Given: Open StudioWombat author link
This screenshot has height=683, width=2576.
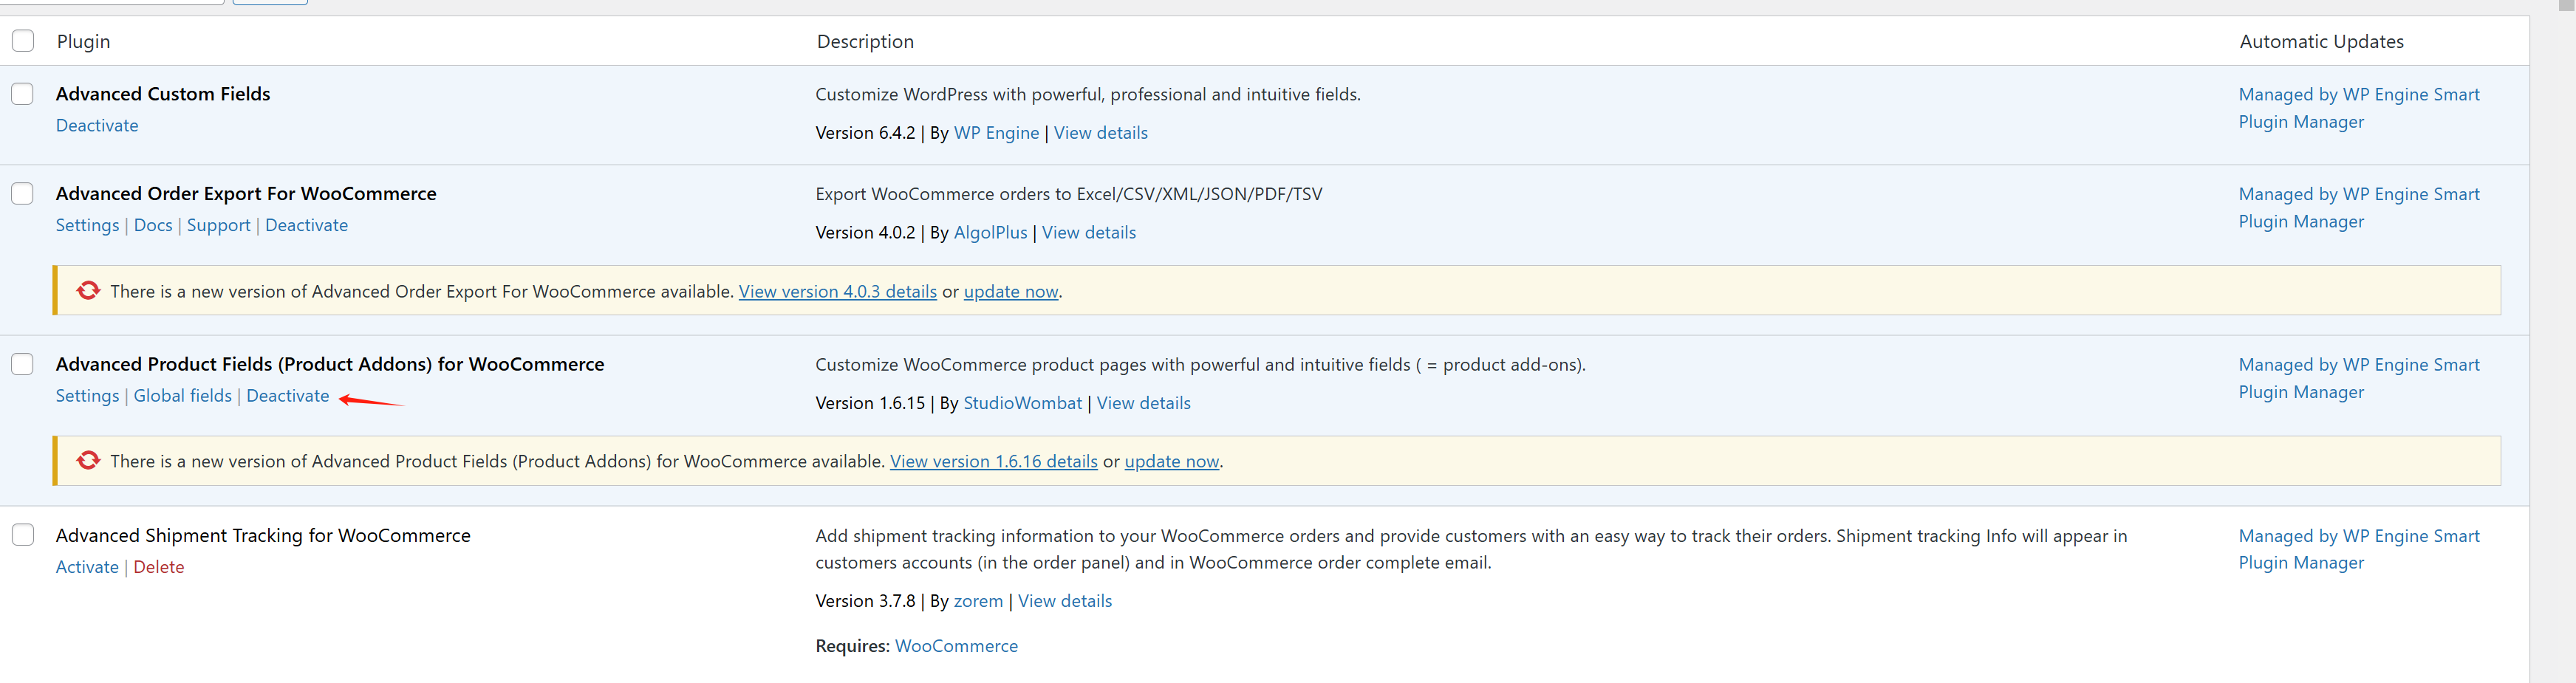Looking at the screenshot, I should pos(1022,403).
